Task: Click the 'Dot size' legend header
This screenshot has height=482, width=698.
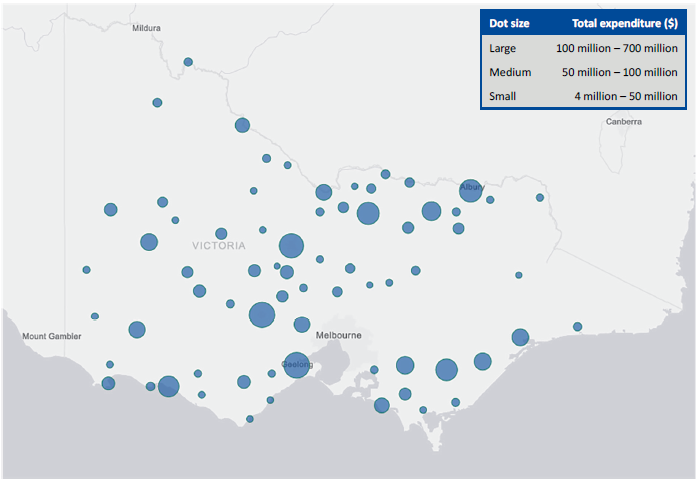Action: click(x=509, y=23)
